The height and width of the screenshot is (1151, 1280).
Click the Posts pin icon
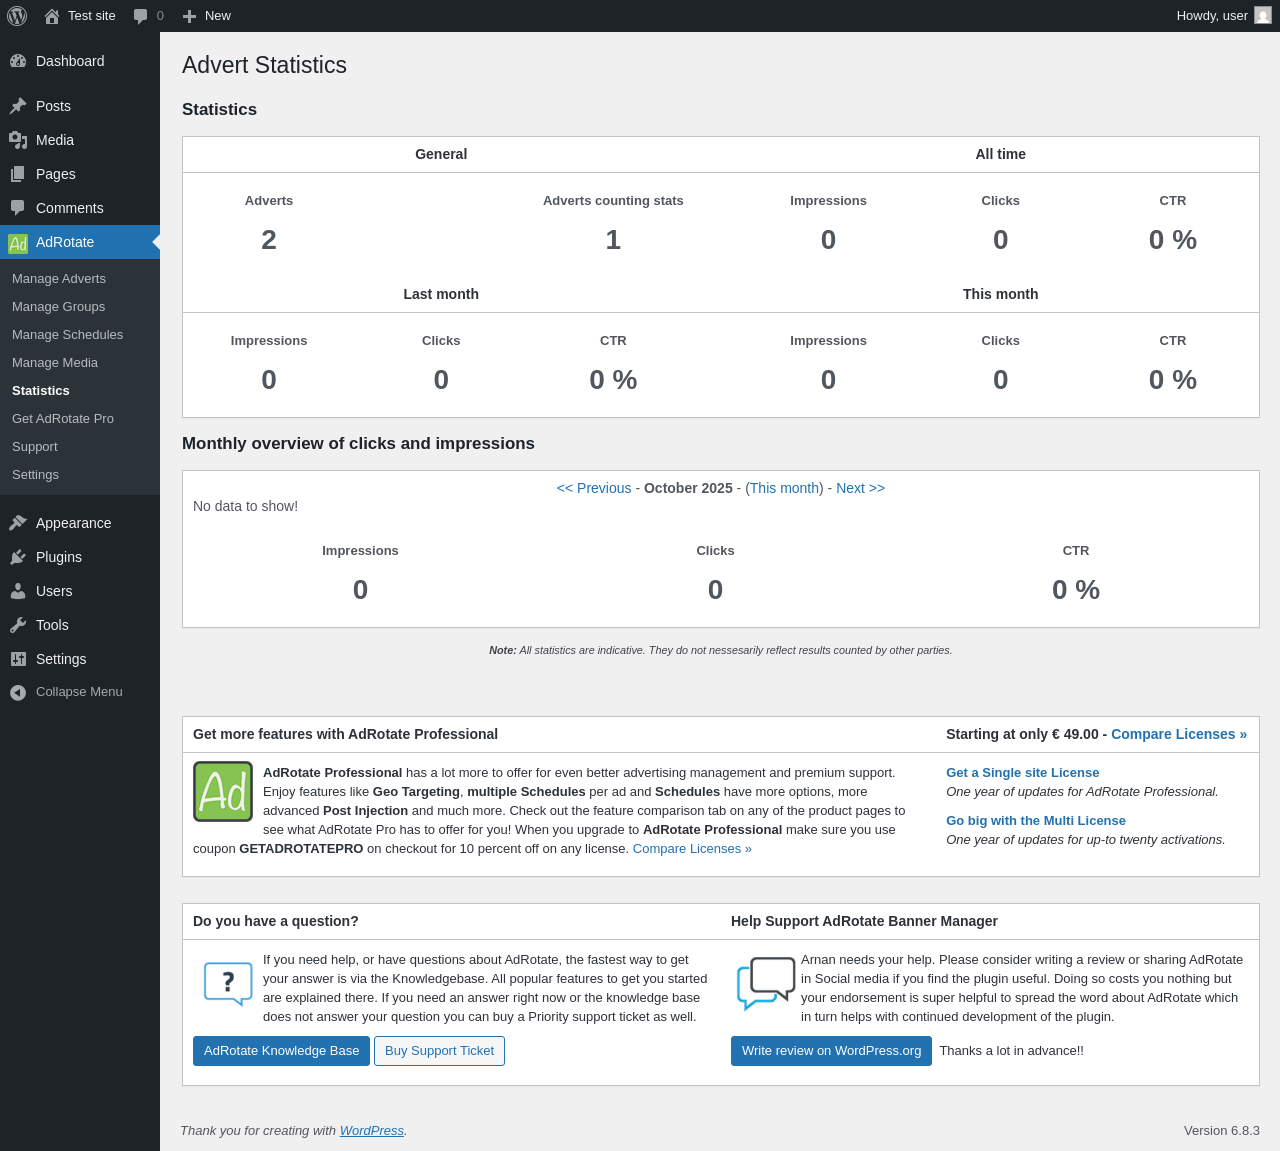tap(18, 106)
